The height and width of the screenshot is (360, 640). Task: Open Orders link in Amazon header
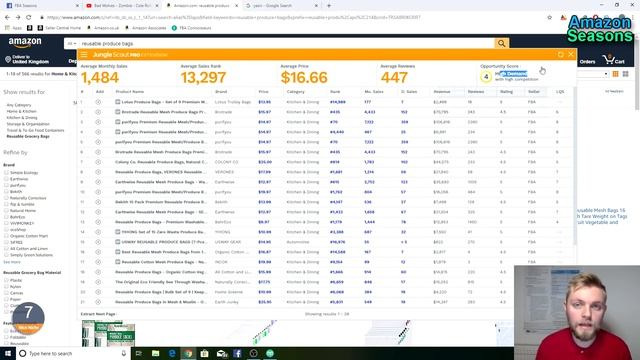587,62
